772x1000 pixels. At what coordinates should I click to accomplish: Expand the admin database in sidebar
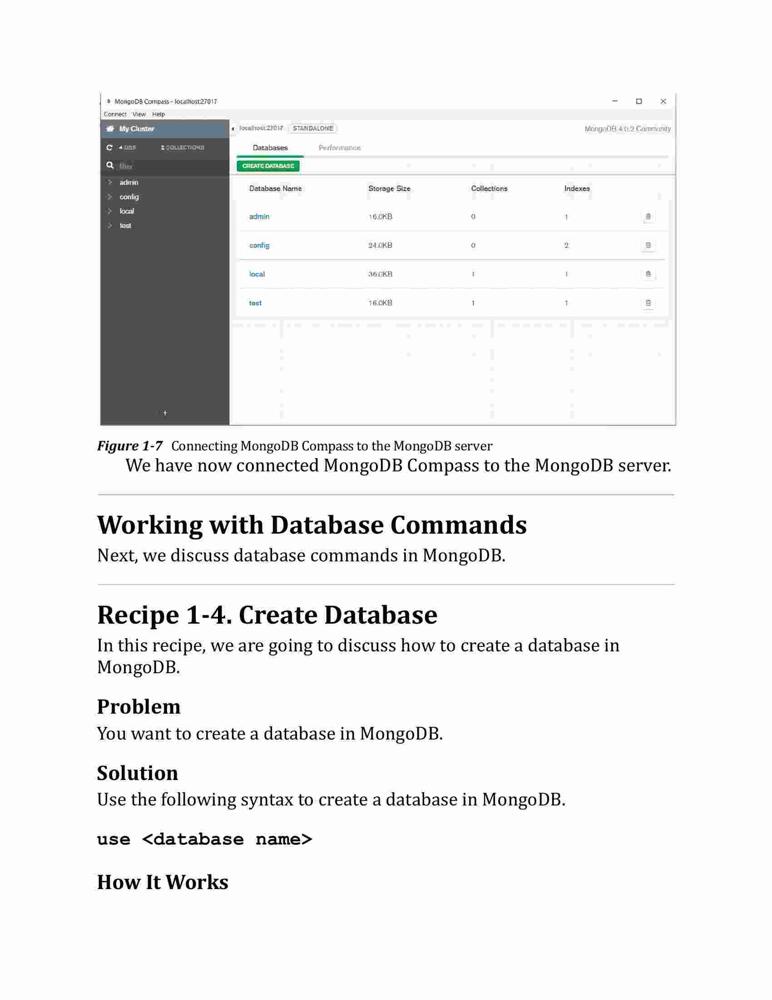[x=110, y=182]
